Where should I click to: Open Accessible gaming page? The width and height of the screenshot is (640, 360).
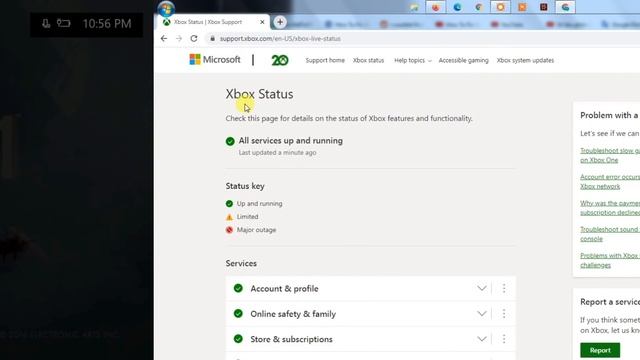click(464, 60)
